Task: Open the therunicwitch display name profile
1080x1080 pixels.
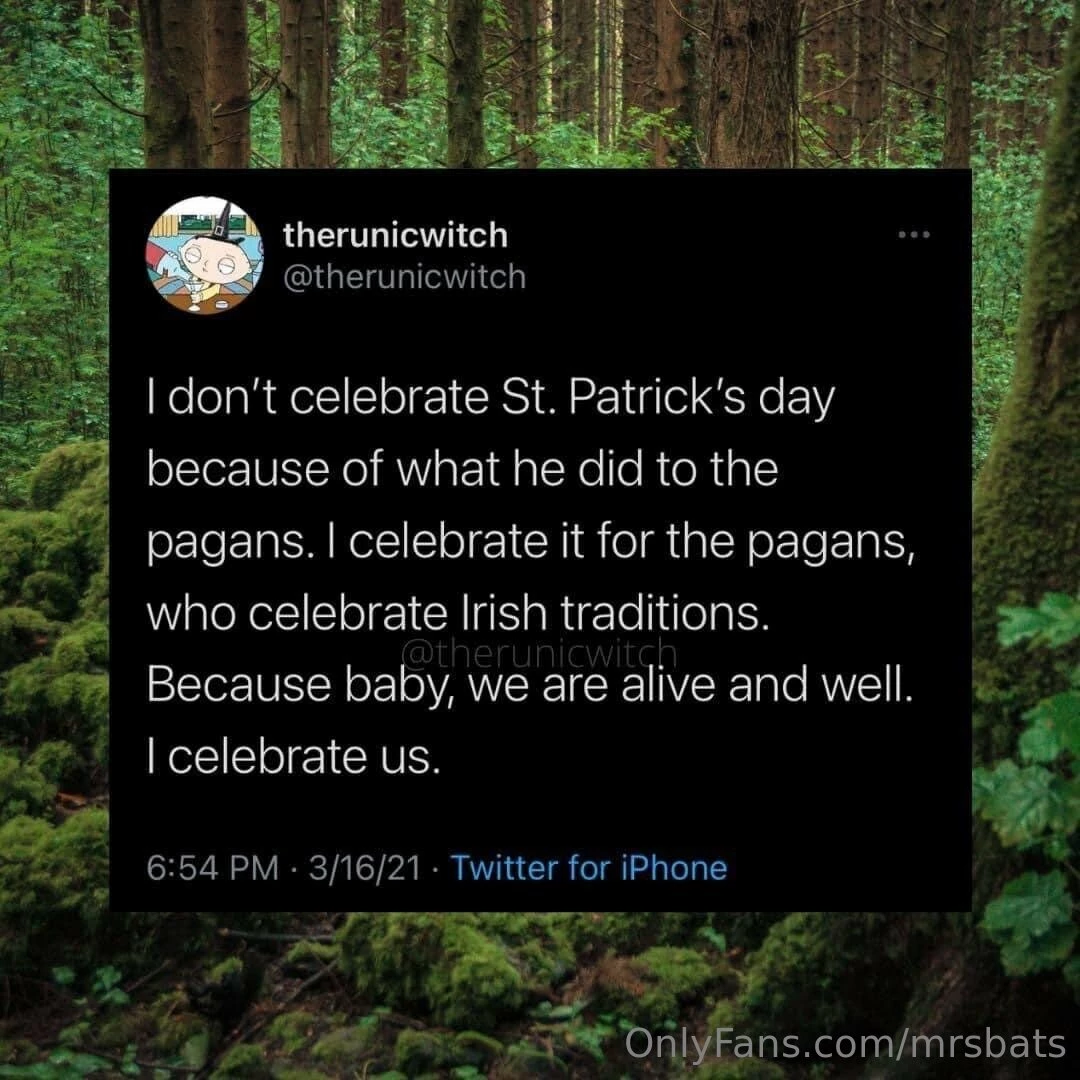Action: pos(395,235)
